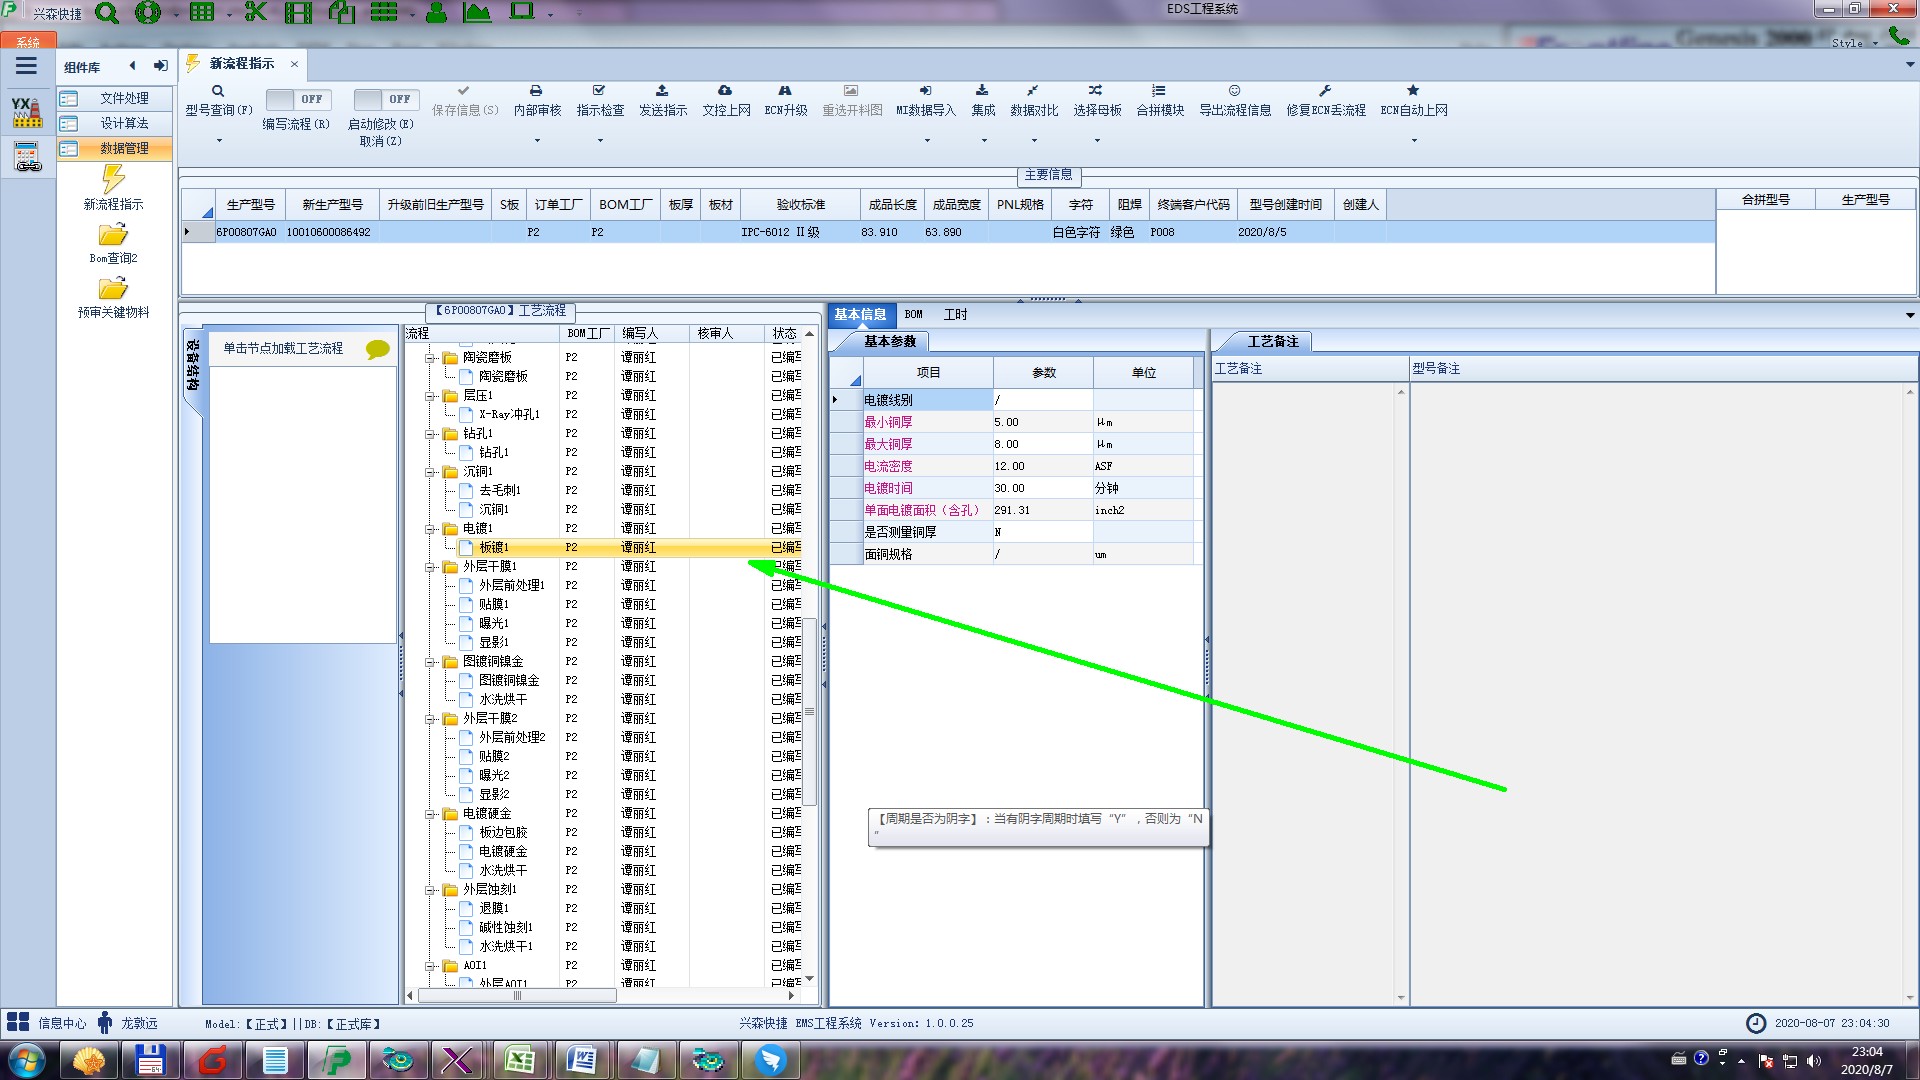The width and height of the screenshot is (1920, 1080).
Task: Collapse the 外层干膜1 tree node
Action: 430,567
